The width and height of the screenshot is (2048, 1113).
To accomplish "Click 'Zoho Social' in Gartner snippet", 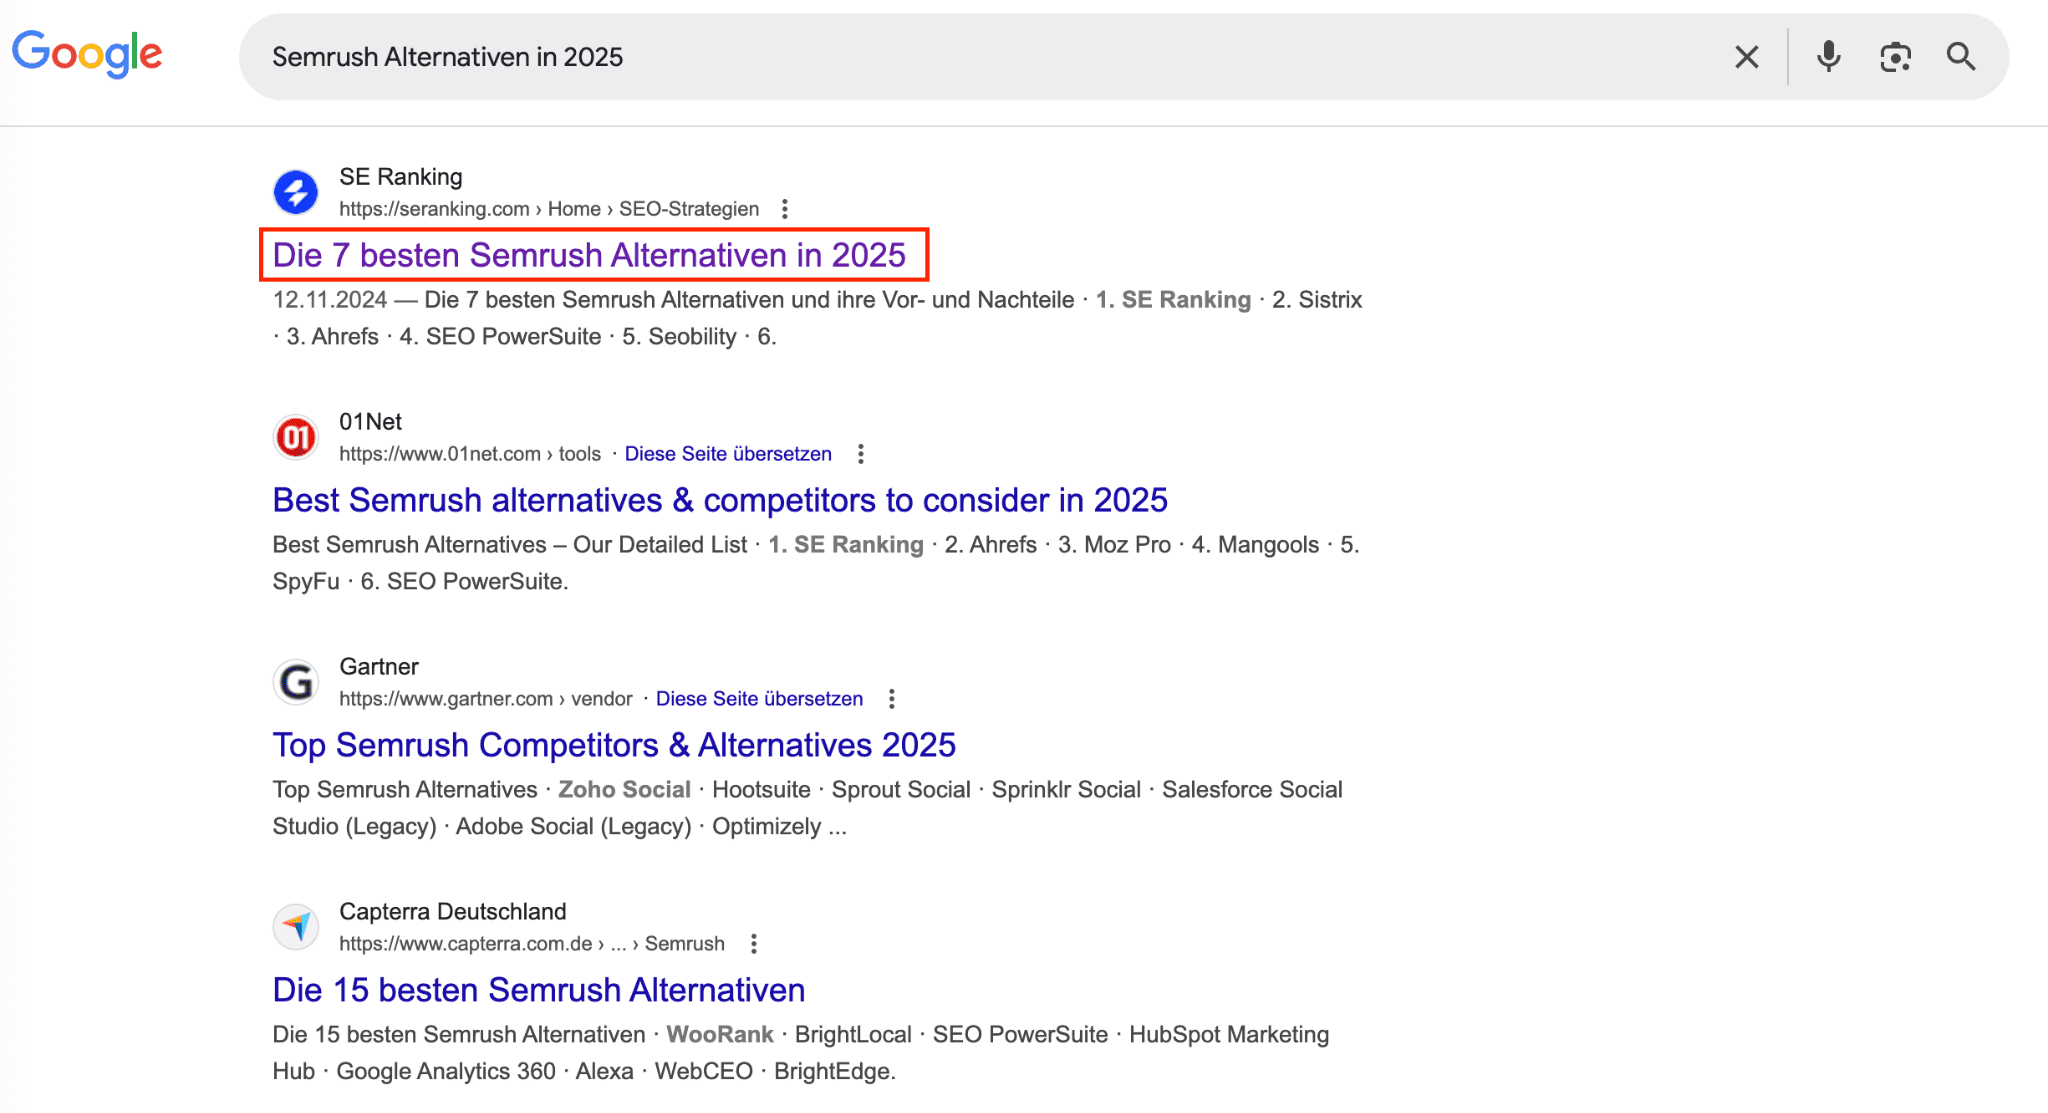I will (x=624, y=790).
